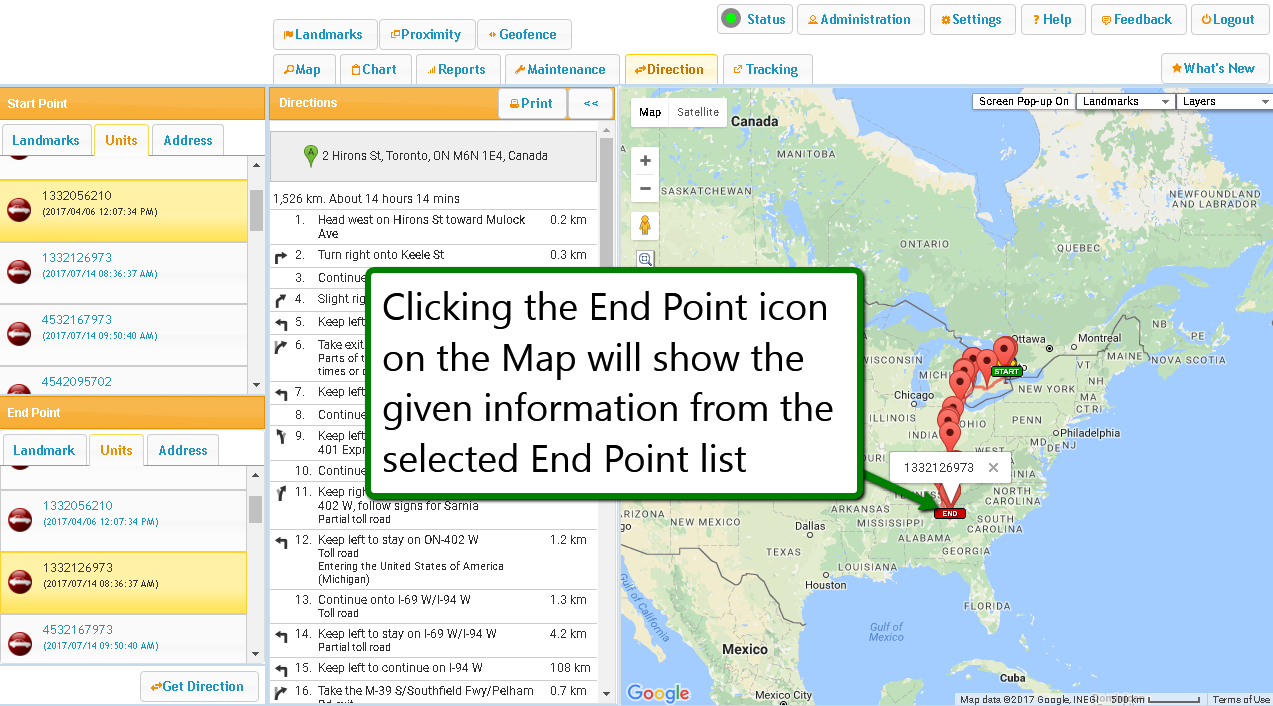
Task: Open the Layers dropdown on map
Action: pos(1223,102)
